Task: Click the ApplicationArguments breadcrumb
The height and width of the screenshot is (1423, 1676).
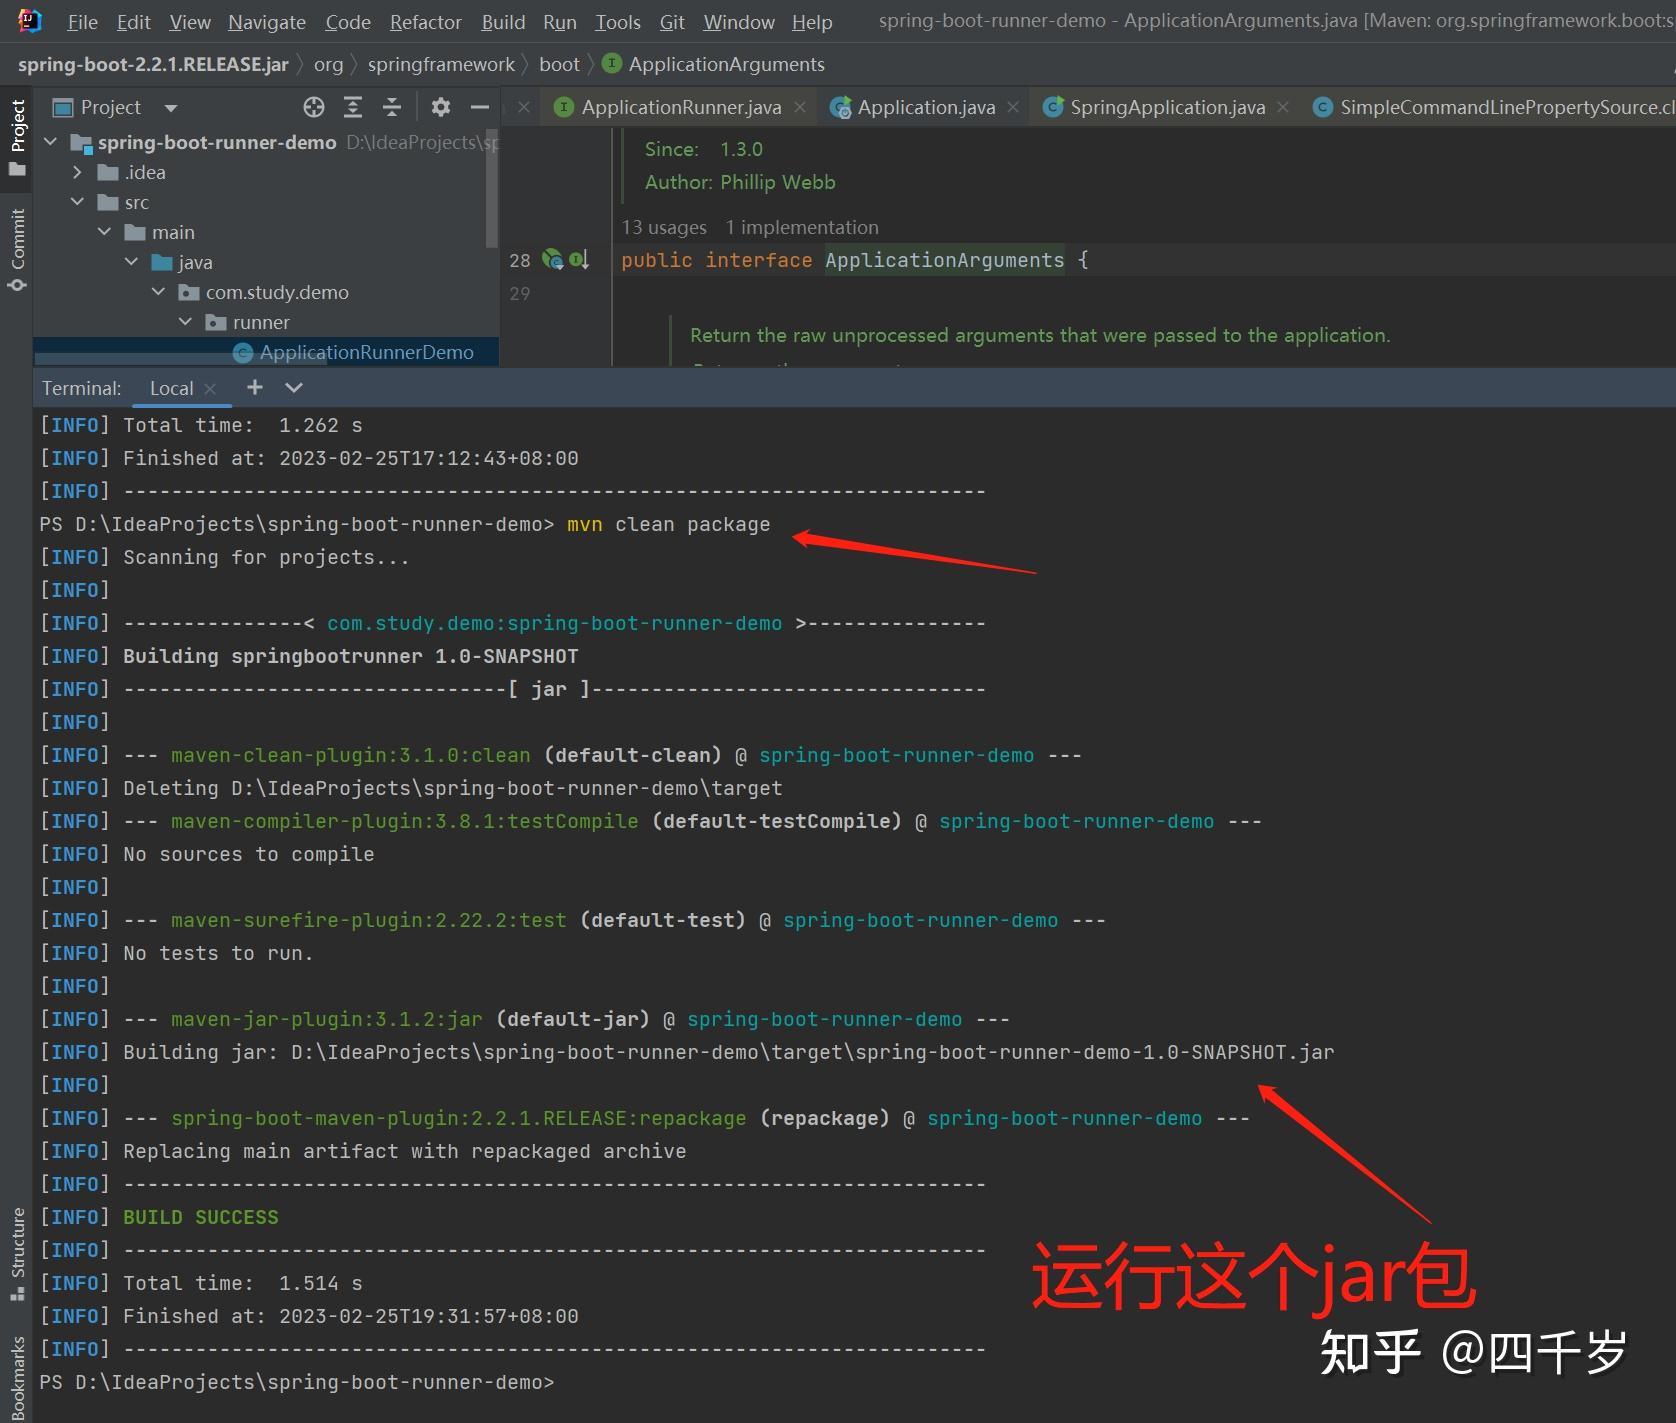Action: (714, 64)
